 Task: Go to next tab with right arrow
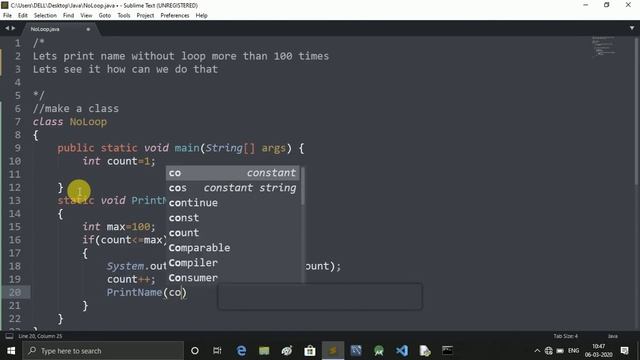click(13, 28)
